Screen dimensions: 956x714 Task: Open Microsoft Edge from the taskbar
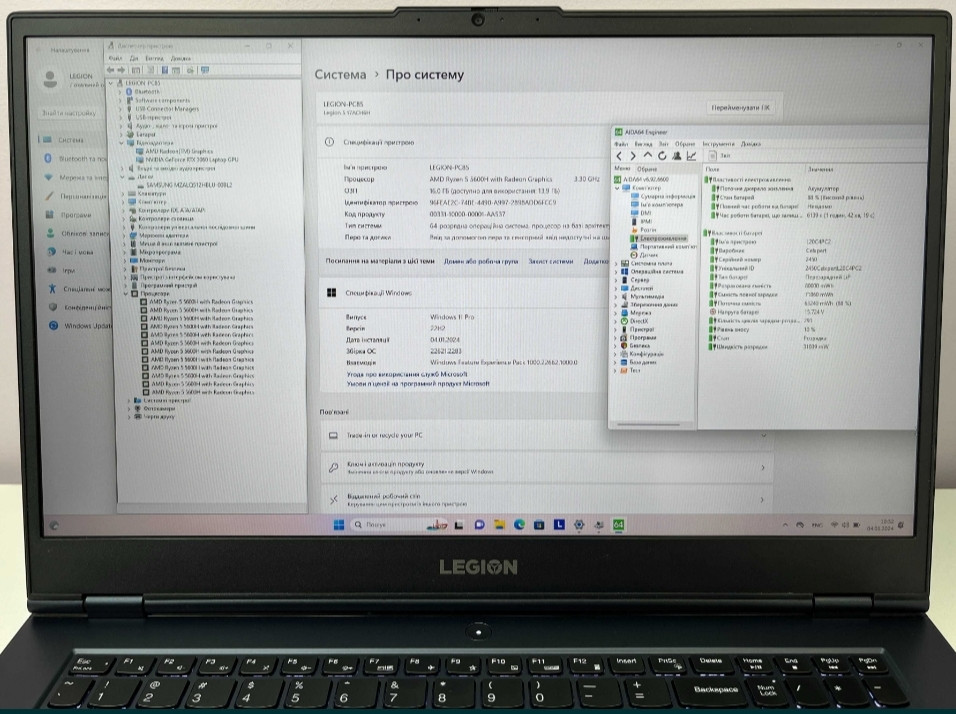[520, 525]
